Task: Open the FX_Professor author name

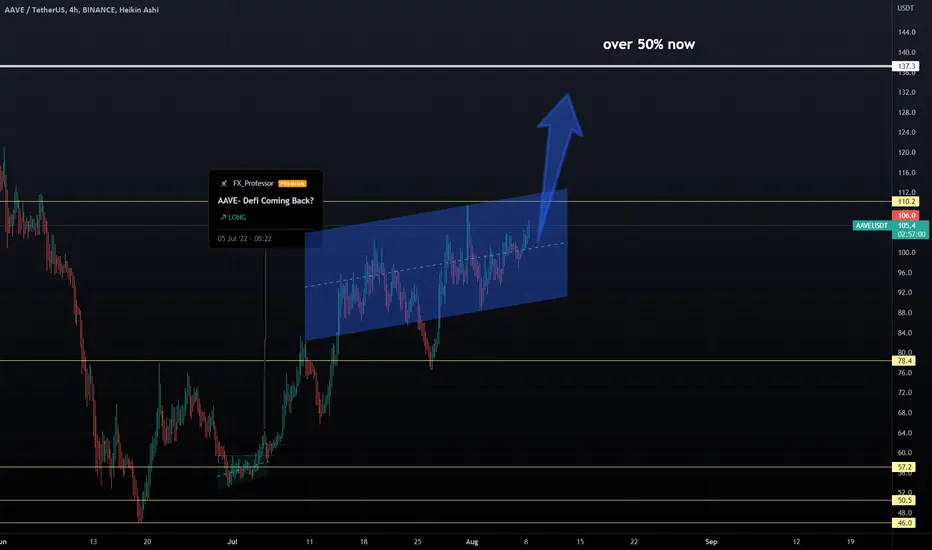Action: point(253,183)
